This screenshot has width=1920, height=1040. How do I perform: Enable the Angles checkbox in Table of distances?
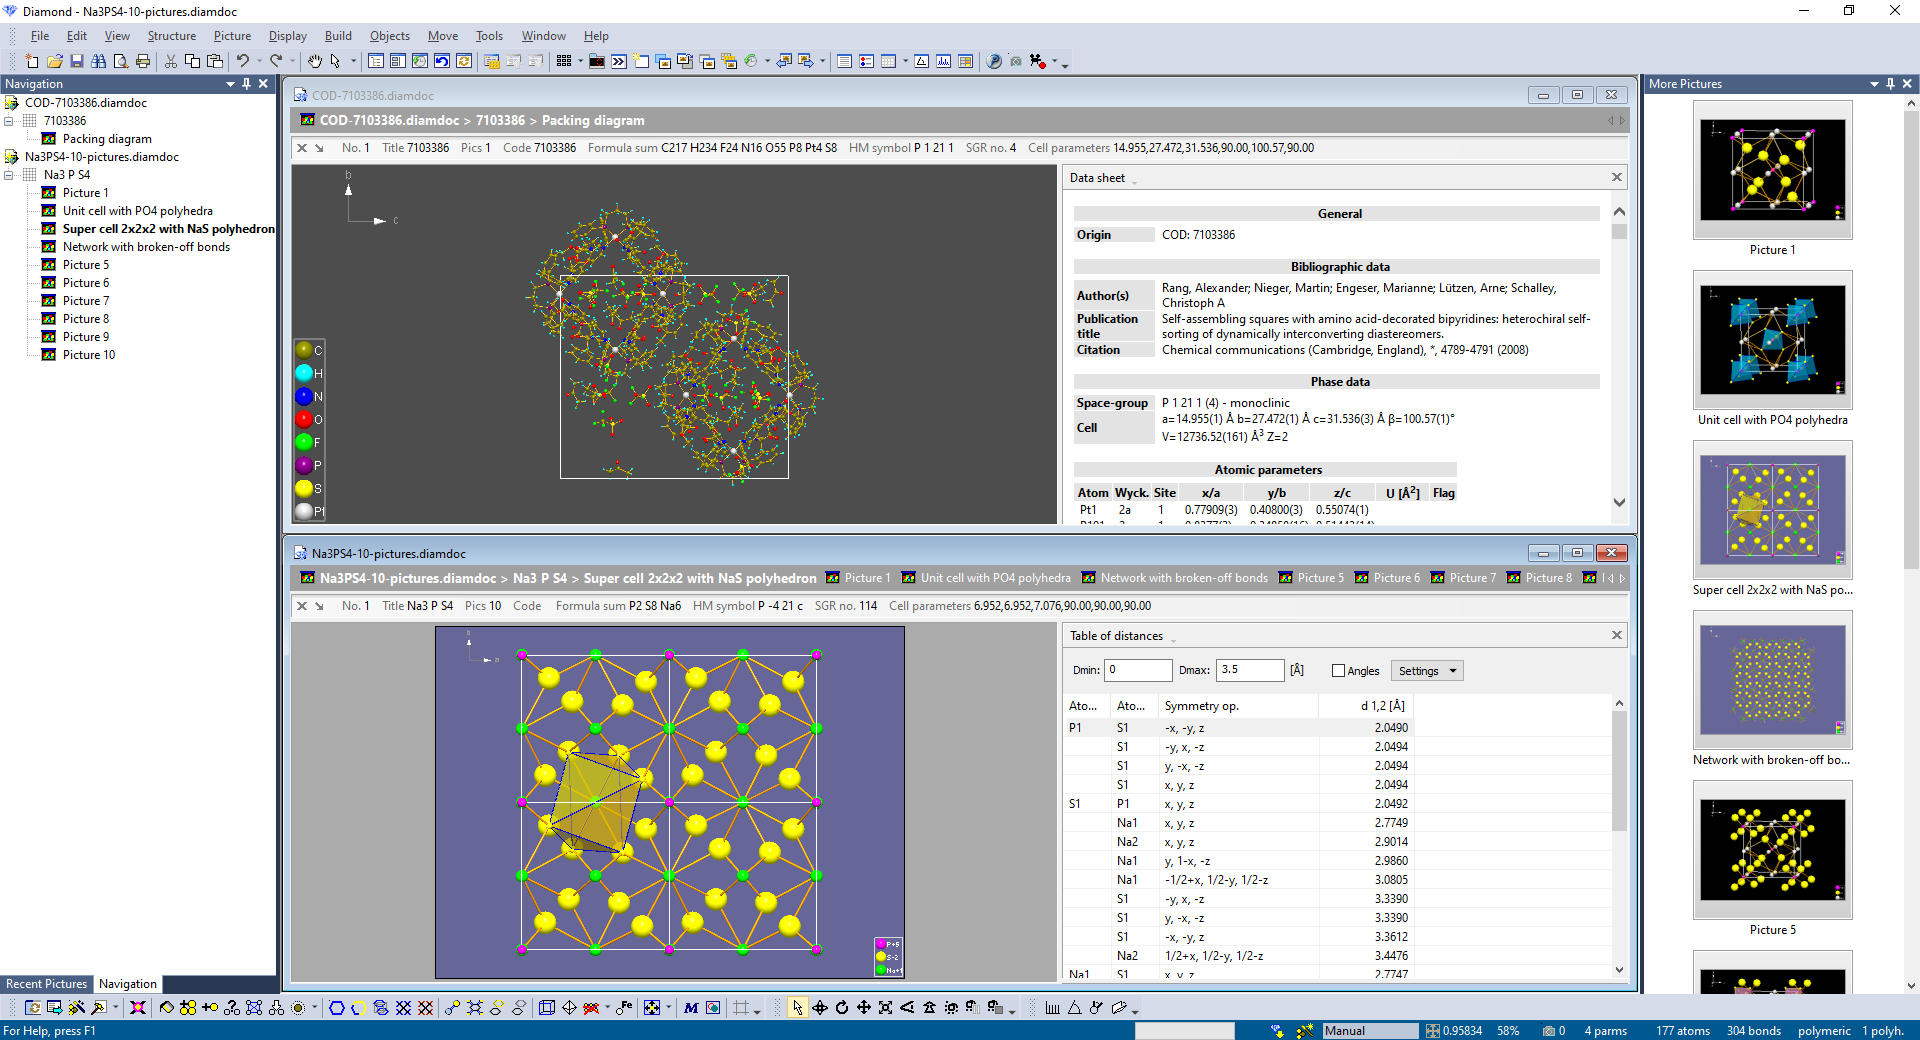coord(1338,671)
